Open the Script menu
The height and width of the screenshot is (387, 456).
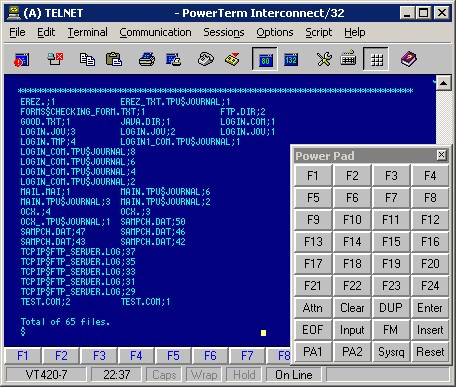(x=319, y=32)
